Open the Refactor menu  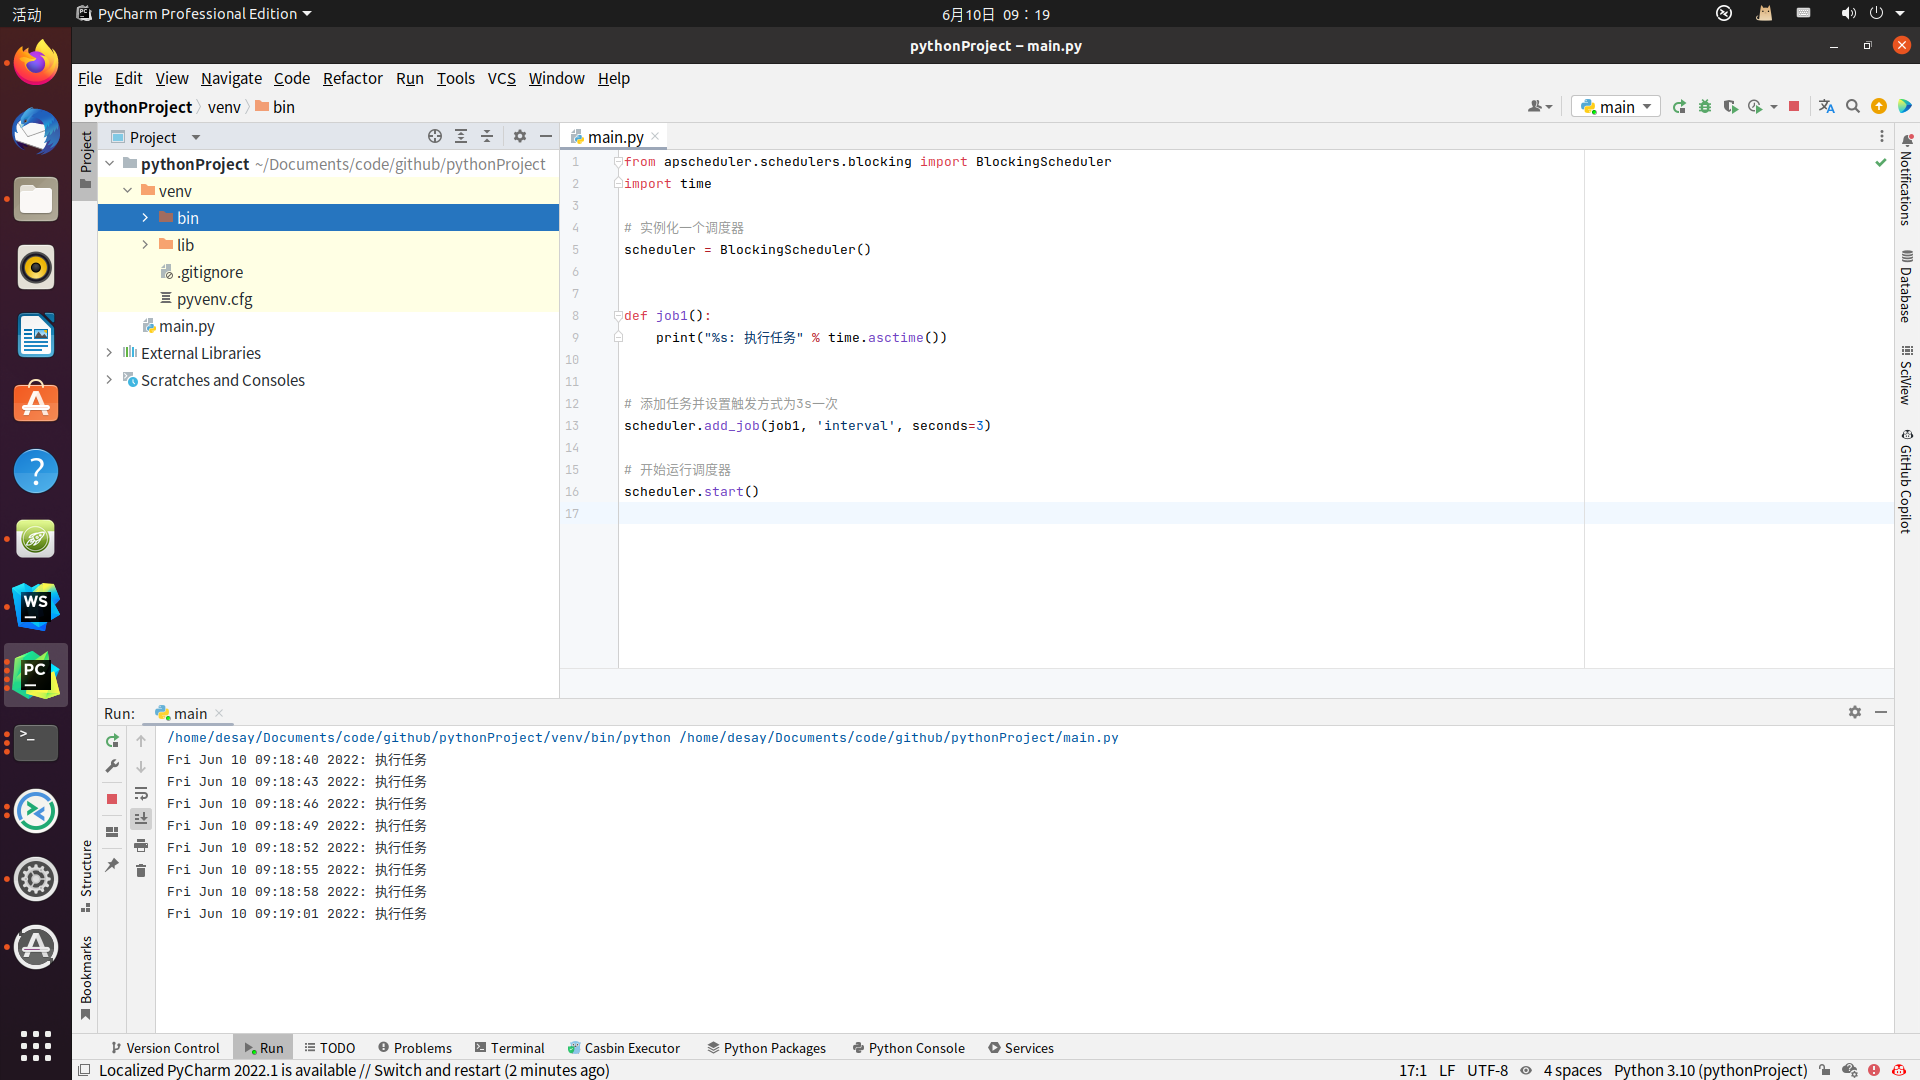point(352,78)
